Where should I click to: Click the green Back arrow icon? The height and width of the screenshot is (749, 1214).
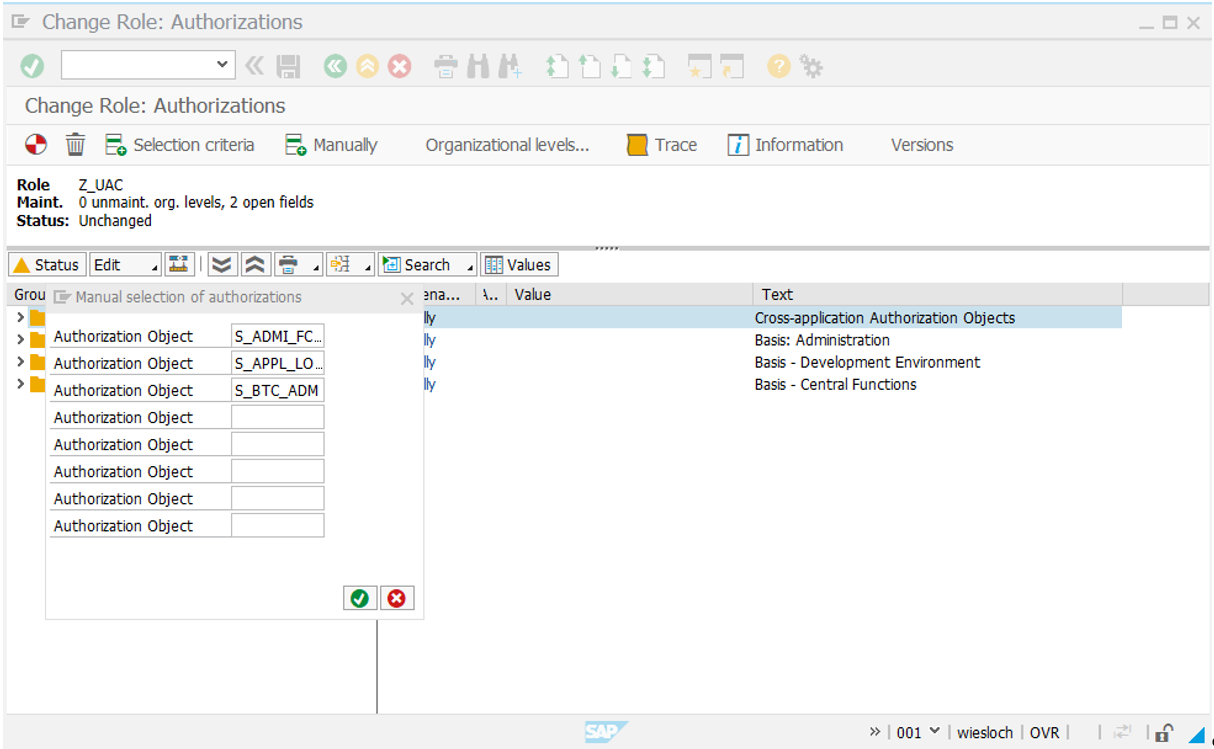click(x=335, y=66)
